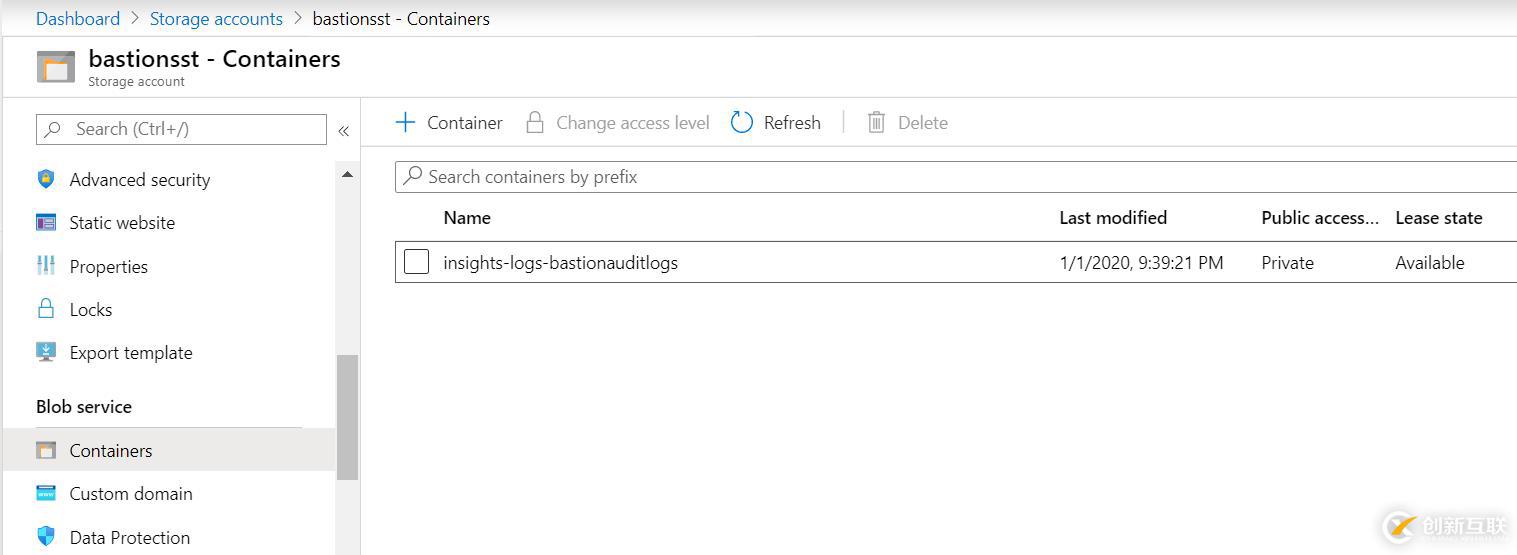This screenshot has height=555, width=1517.
Task: Click the Change access level lock icon
Action: 535,122
